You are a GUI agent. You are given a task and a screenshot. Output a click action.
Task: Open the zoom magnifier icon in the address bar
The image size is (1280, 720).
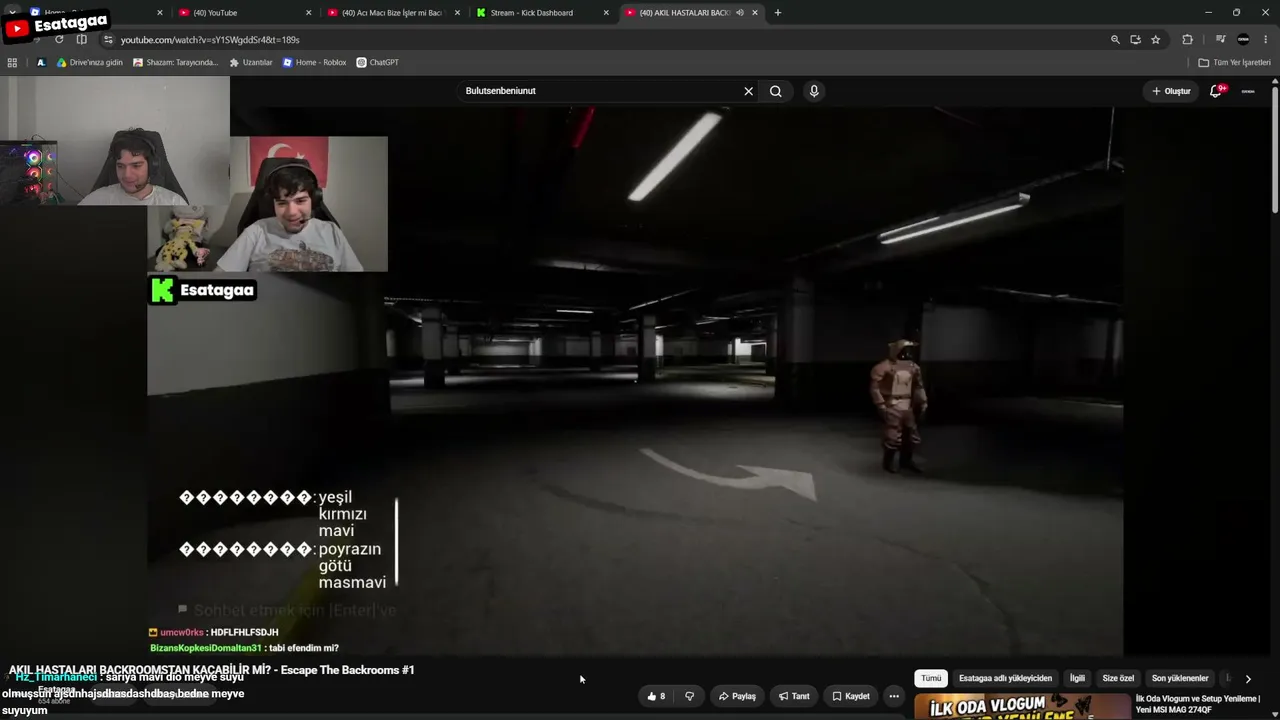[1115, 40]
